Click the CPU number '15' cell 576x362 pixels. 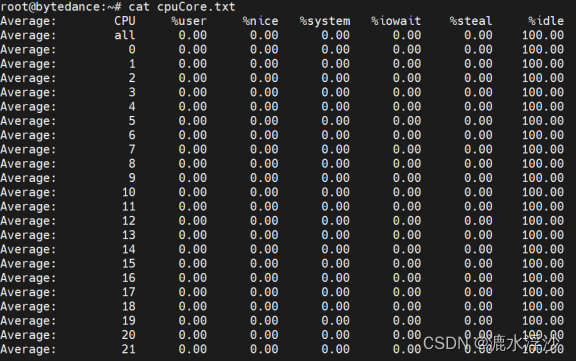[x=129, y=264]
